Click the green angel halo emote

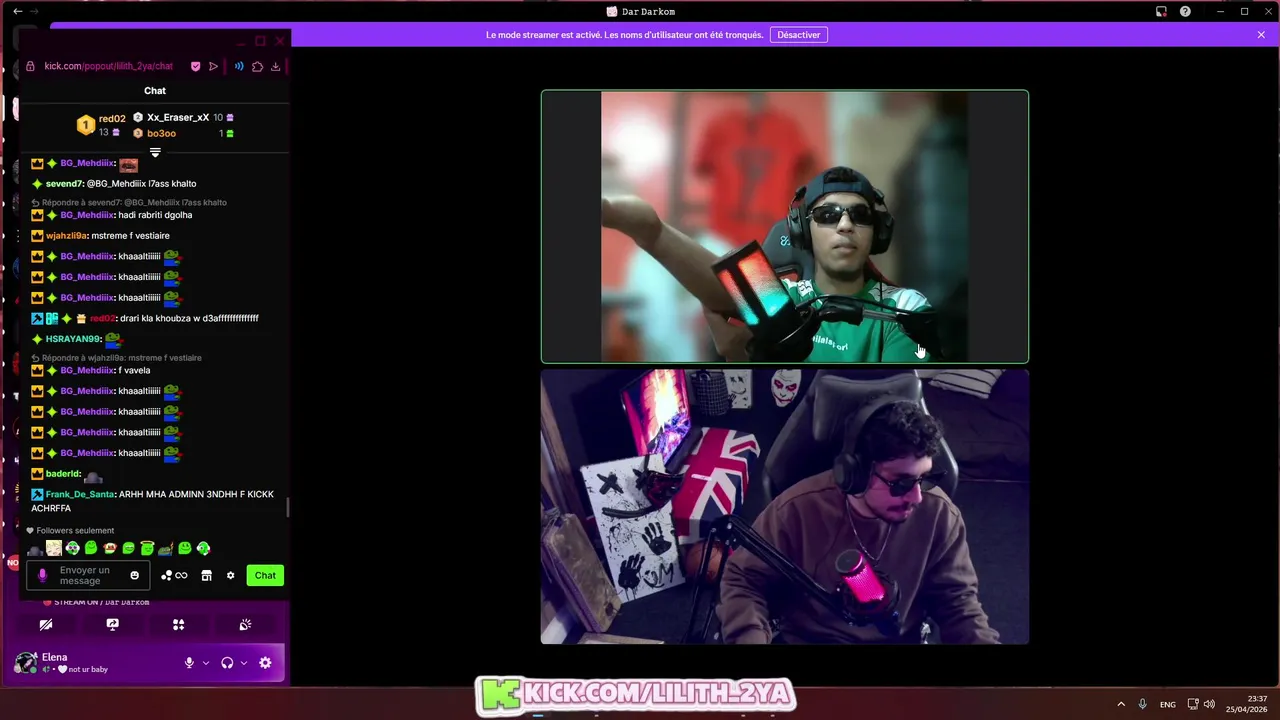[147, 548]
